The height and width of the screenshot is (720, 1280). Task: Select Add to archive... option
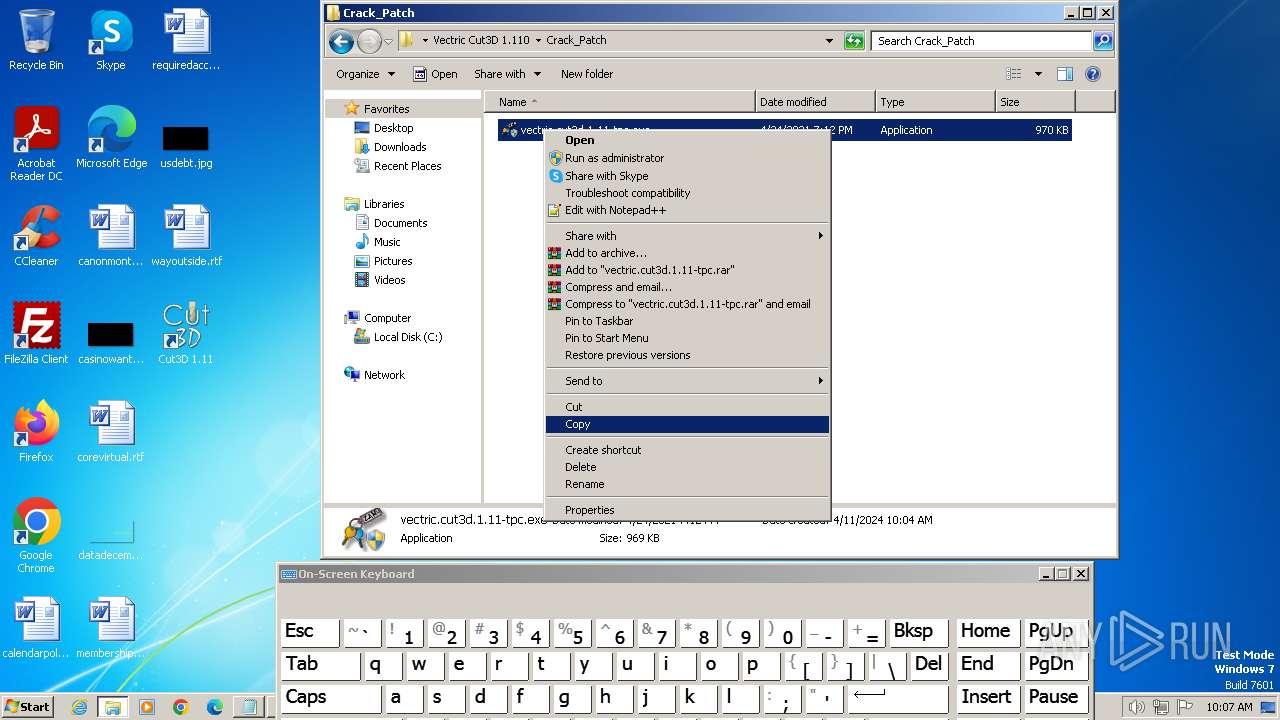point(687,253)
